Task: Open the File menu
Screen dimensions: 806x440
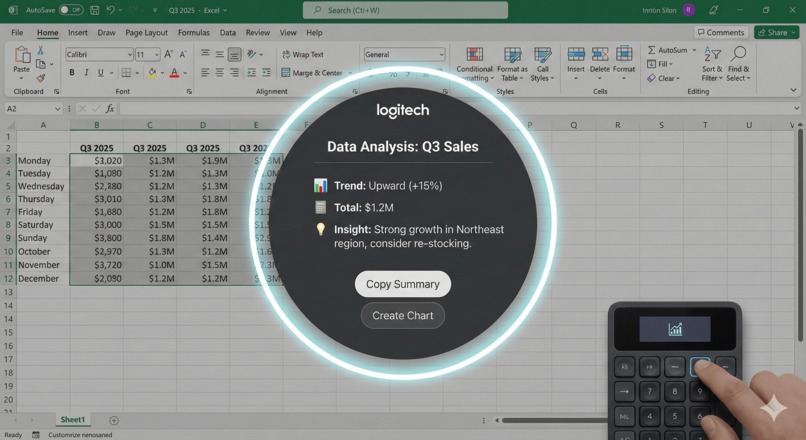Action: pyautogui.click(x=17, y=32)
